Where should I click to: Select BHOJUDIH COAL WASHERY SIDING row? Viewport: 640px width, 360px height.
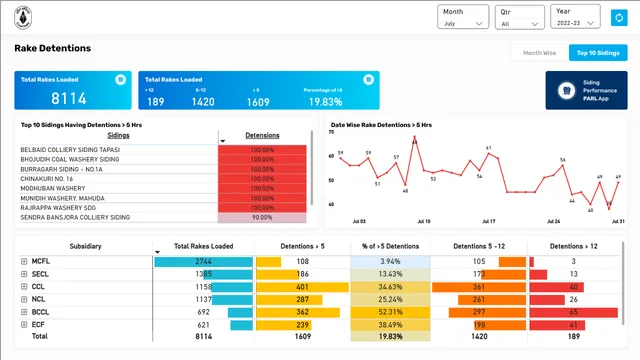(x=163, y=159)
